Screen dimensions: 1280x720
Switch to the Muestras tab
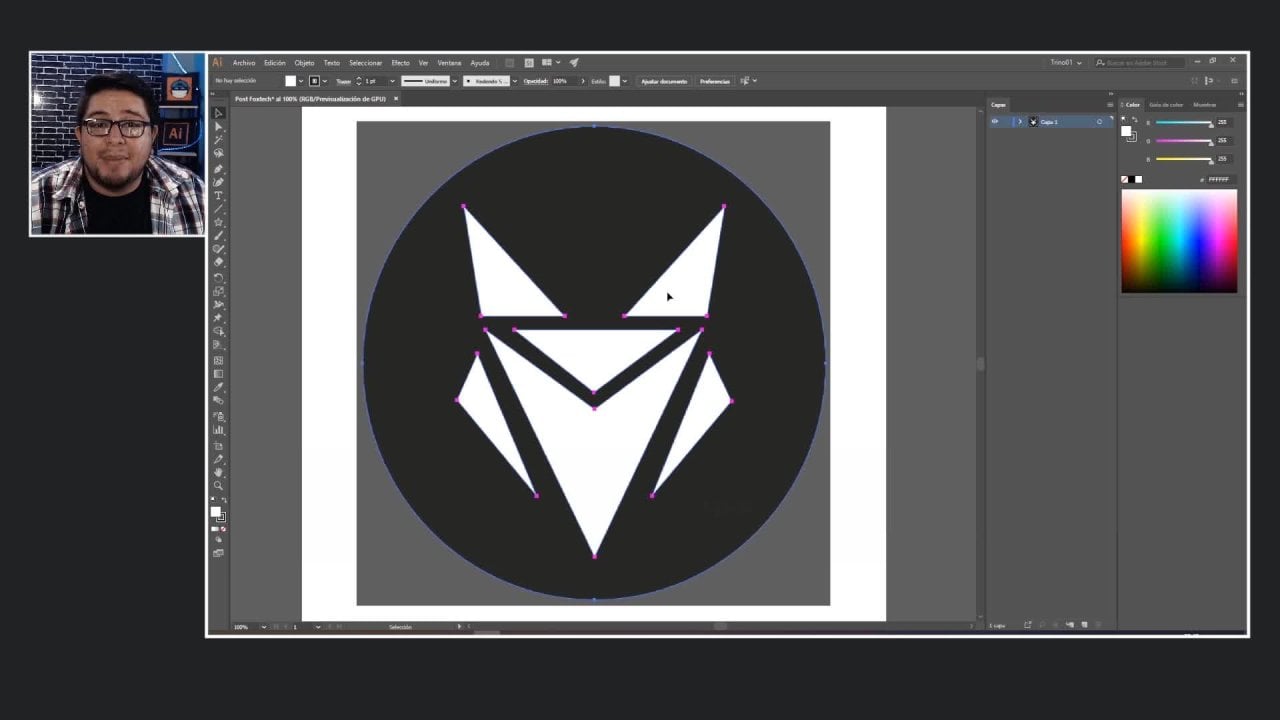[x=1204, y=104]
